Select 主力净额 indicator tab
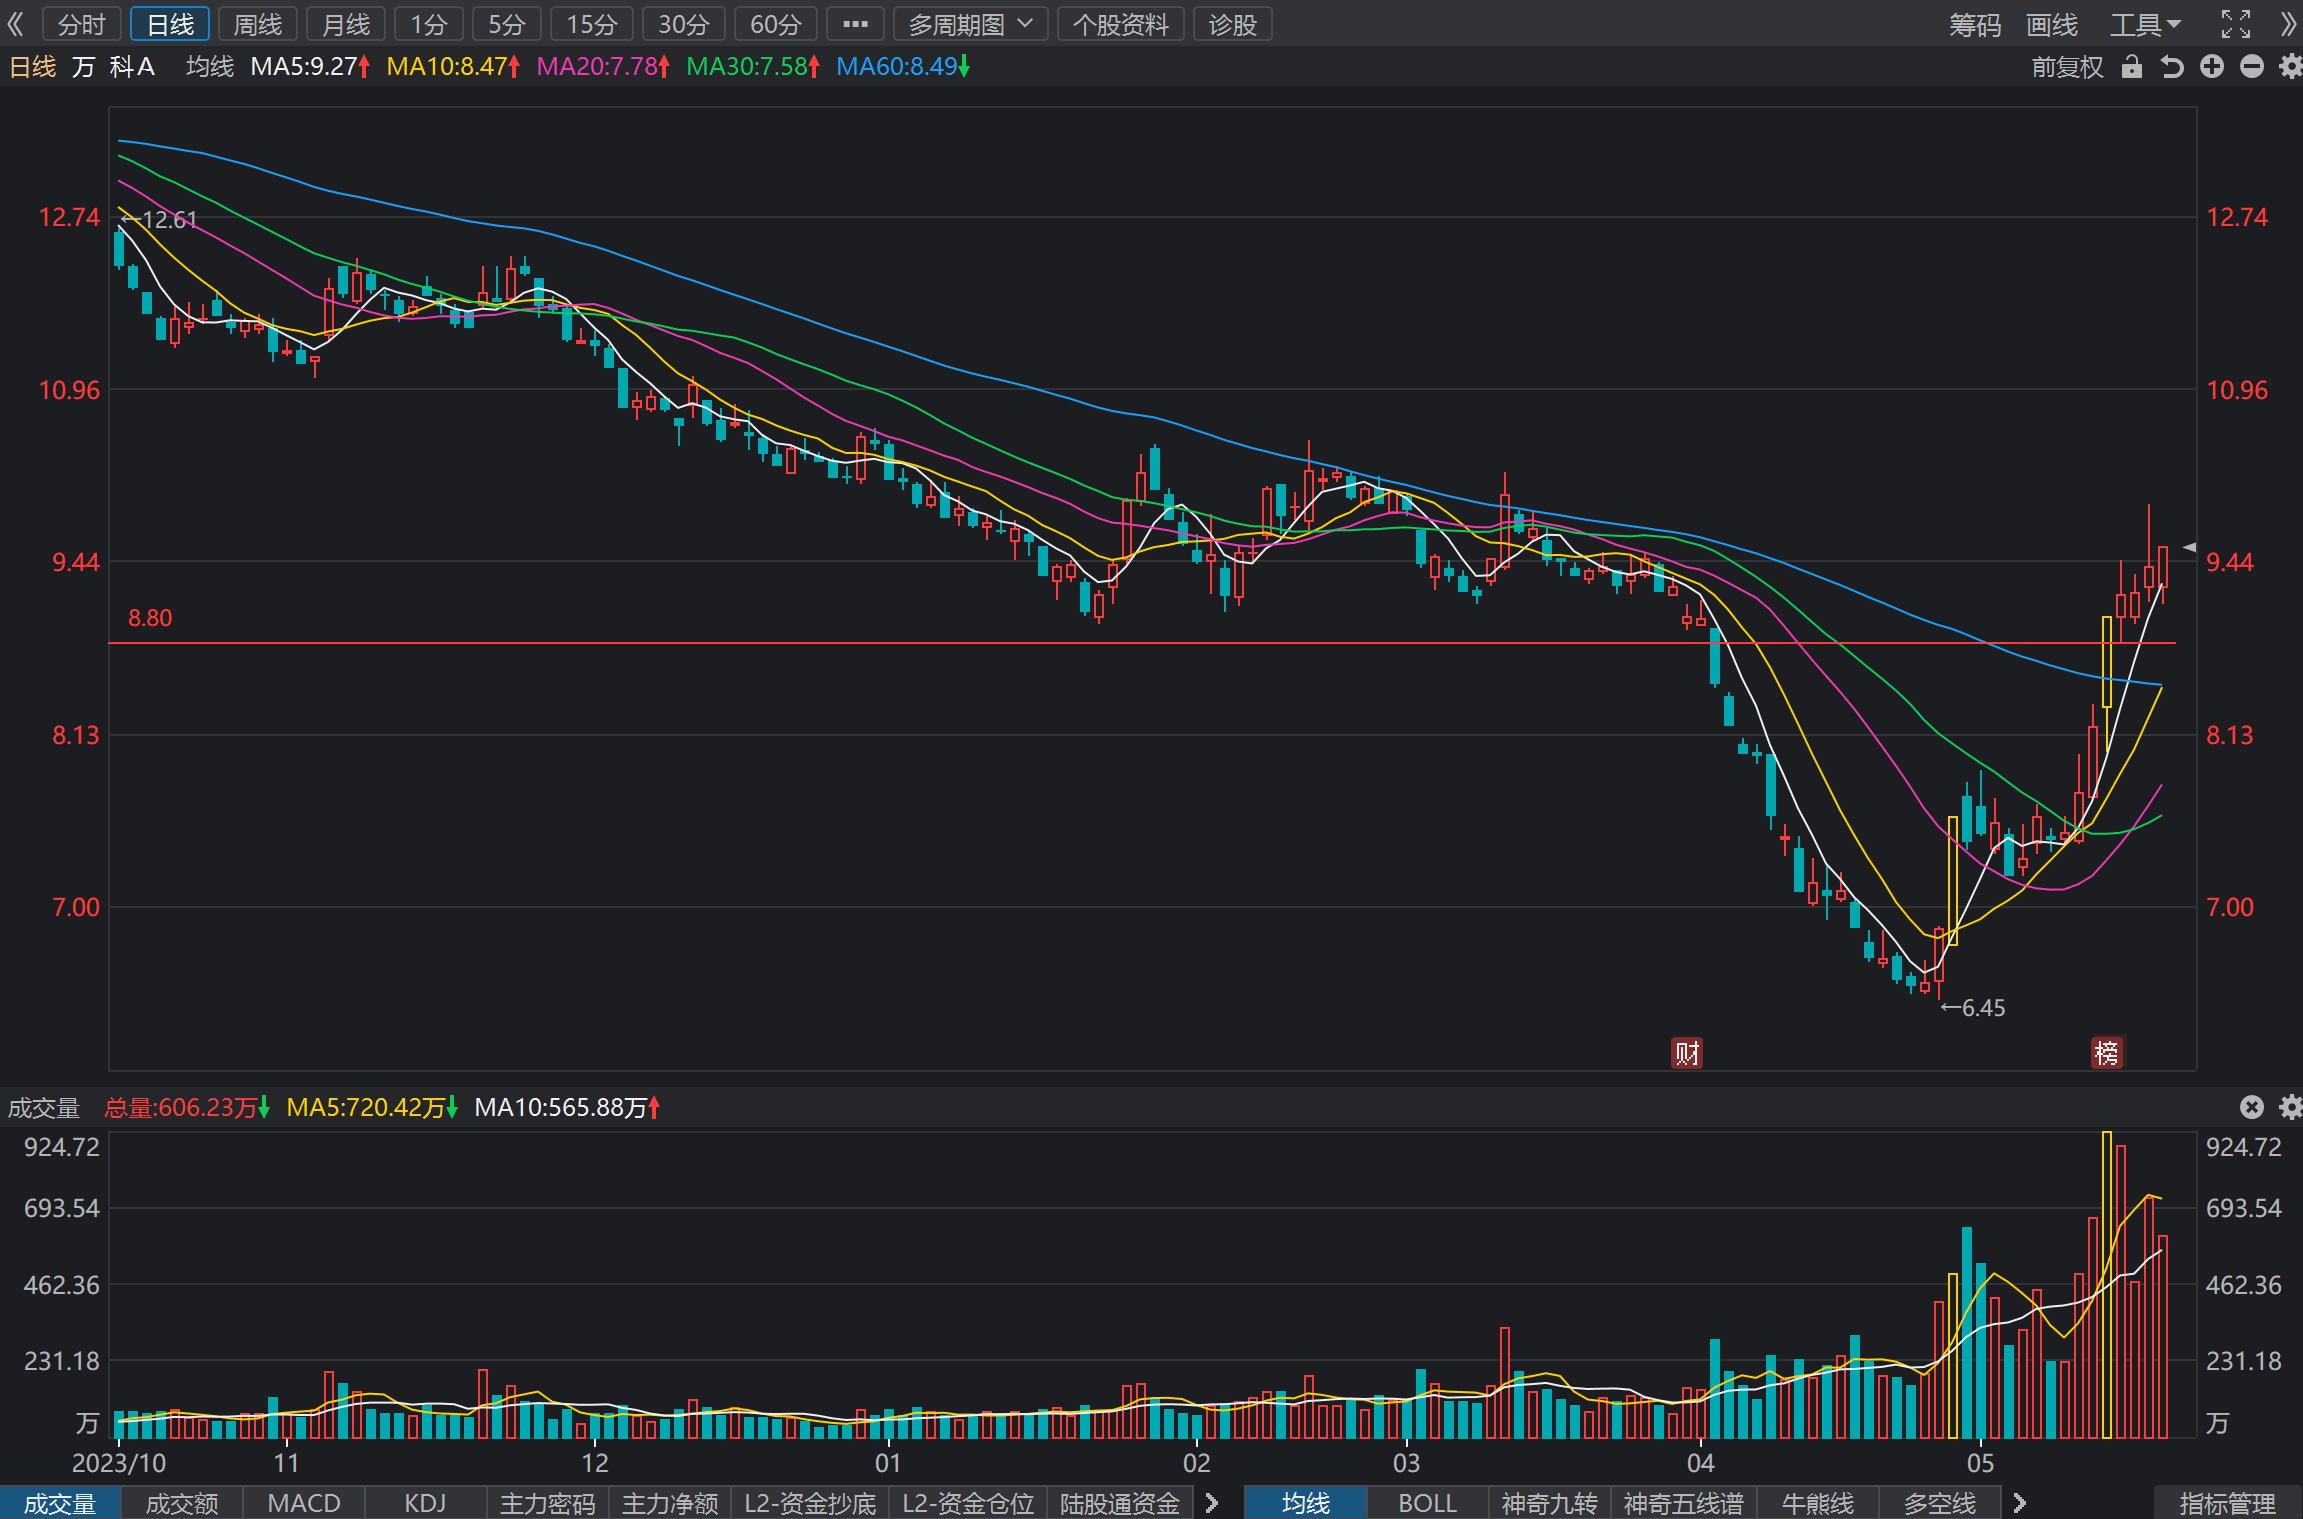Viewport: 2303px width, 1519px height. pos(670,1503)
